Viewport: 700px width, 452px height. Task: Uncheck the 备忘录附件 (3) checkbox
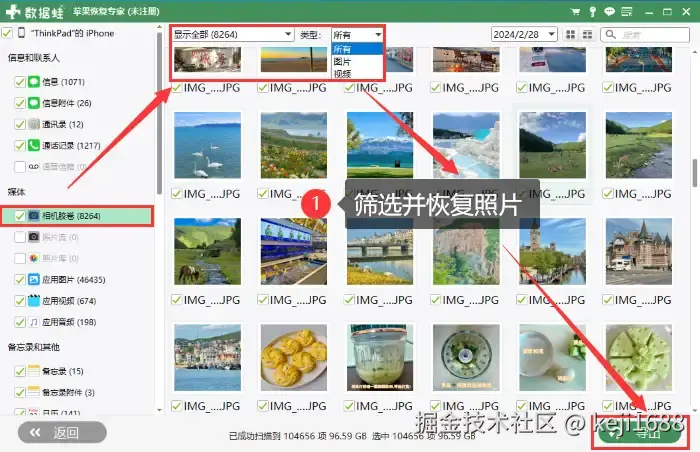coord(20,392)
